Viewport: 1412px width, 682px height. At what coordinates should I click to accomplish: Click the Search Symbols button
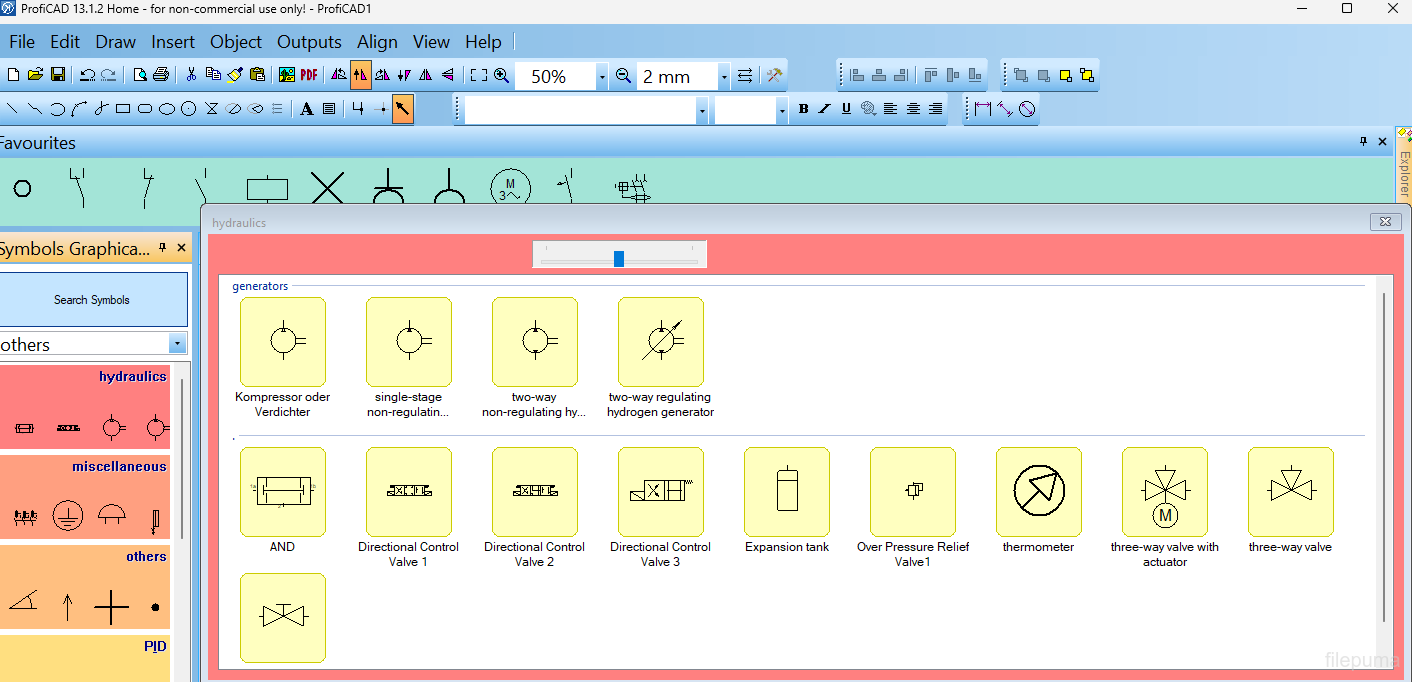[92, 299]
